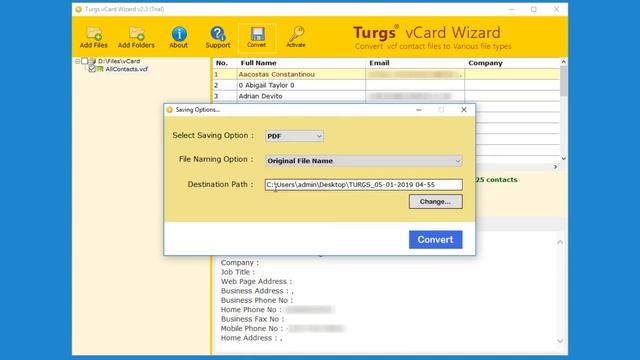
Task: Click the Change... button
Action: [436, 202]
